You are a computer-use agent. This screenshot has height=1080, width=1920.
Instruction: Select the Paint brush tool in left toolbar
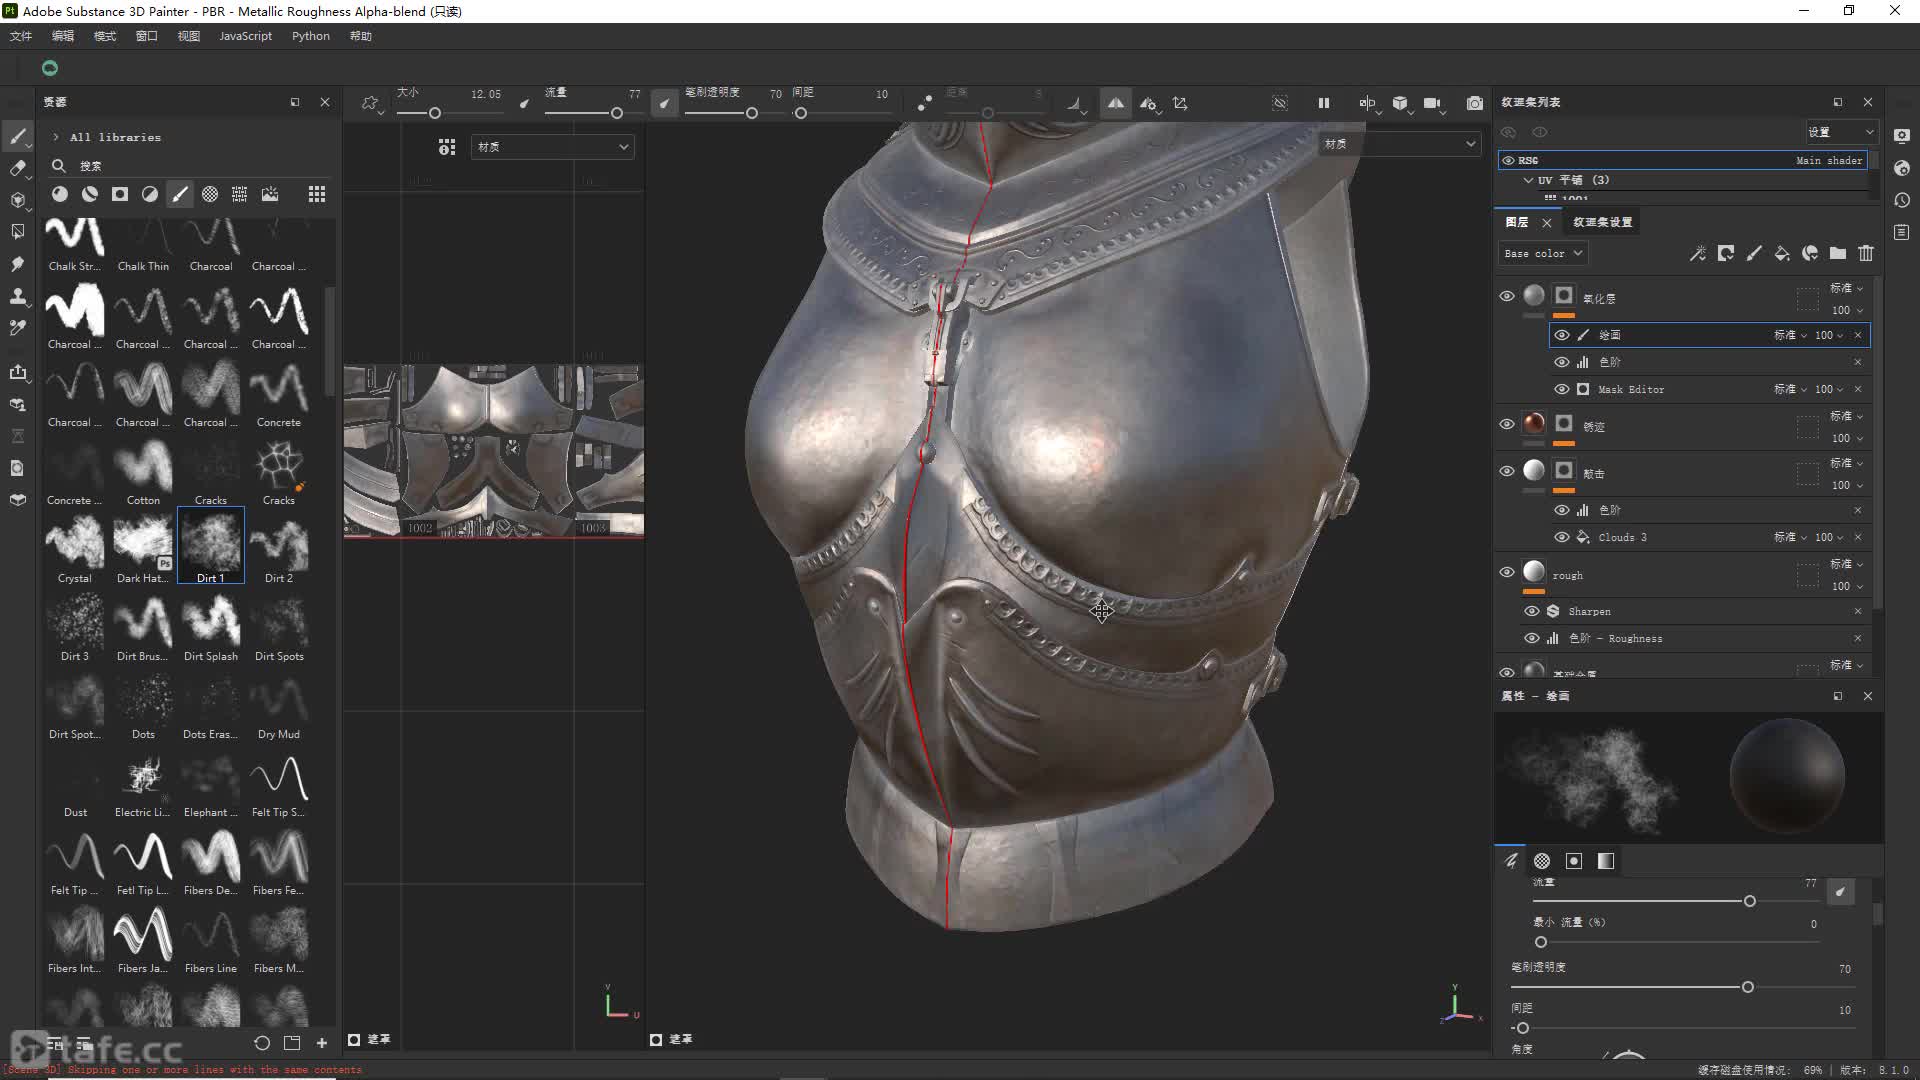click(x=18, y=136)
